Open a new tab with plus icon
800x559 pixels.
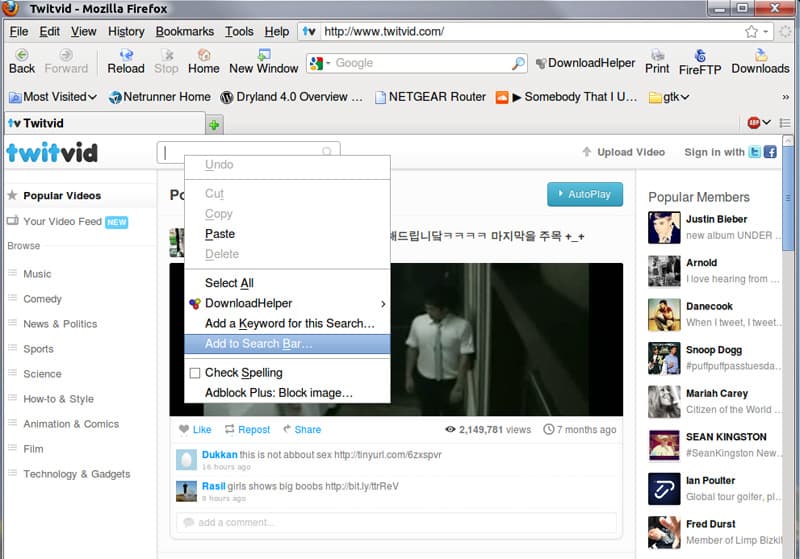click(214, 124)
